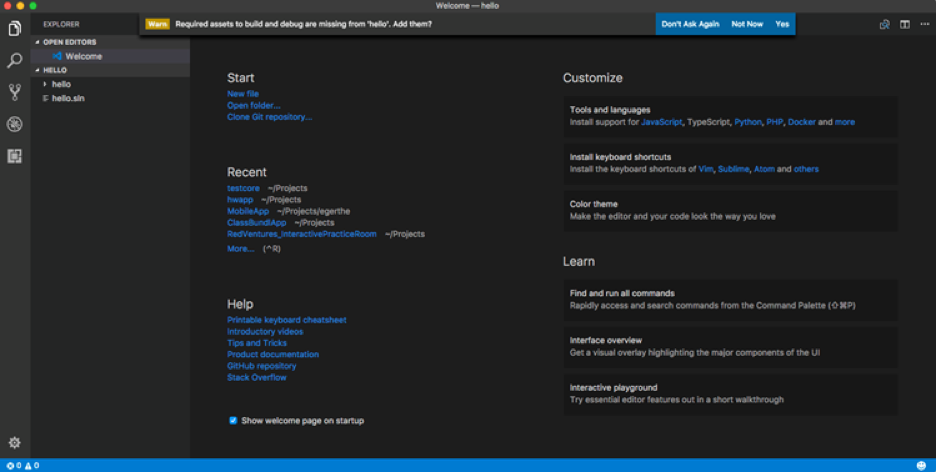Open recent project ClassBundlApp
Screen dimensions: 936x472
click(x=257, y=223)
